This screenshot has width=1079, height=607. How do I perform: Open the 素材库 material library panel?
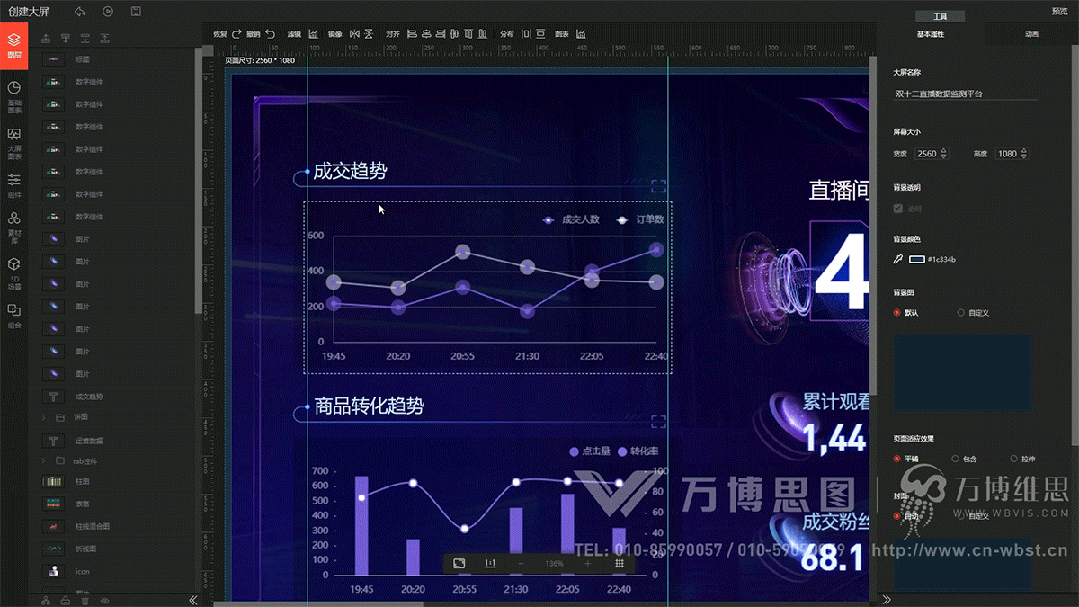coord(14,224)
